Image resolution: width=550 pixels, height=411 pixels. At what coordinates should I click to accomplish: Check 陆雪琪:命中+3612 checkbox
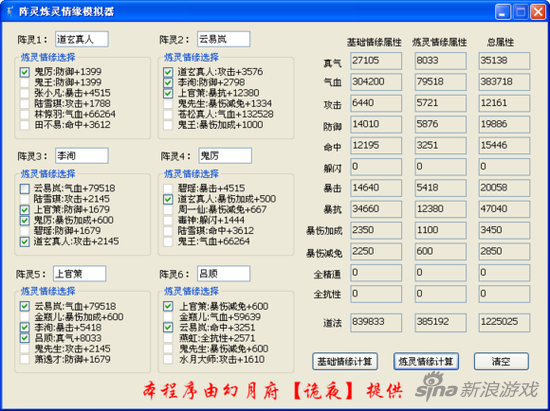(x=168, y=231)
